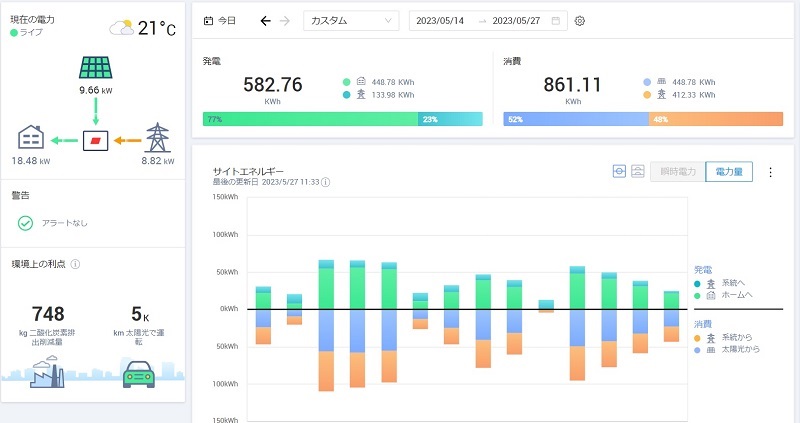Click the green 77% generation bar segment
The image size is (800, 423).
[310, 119]
